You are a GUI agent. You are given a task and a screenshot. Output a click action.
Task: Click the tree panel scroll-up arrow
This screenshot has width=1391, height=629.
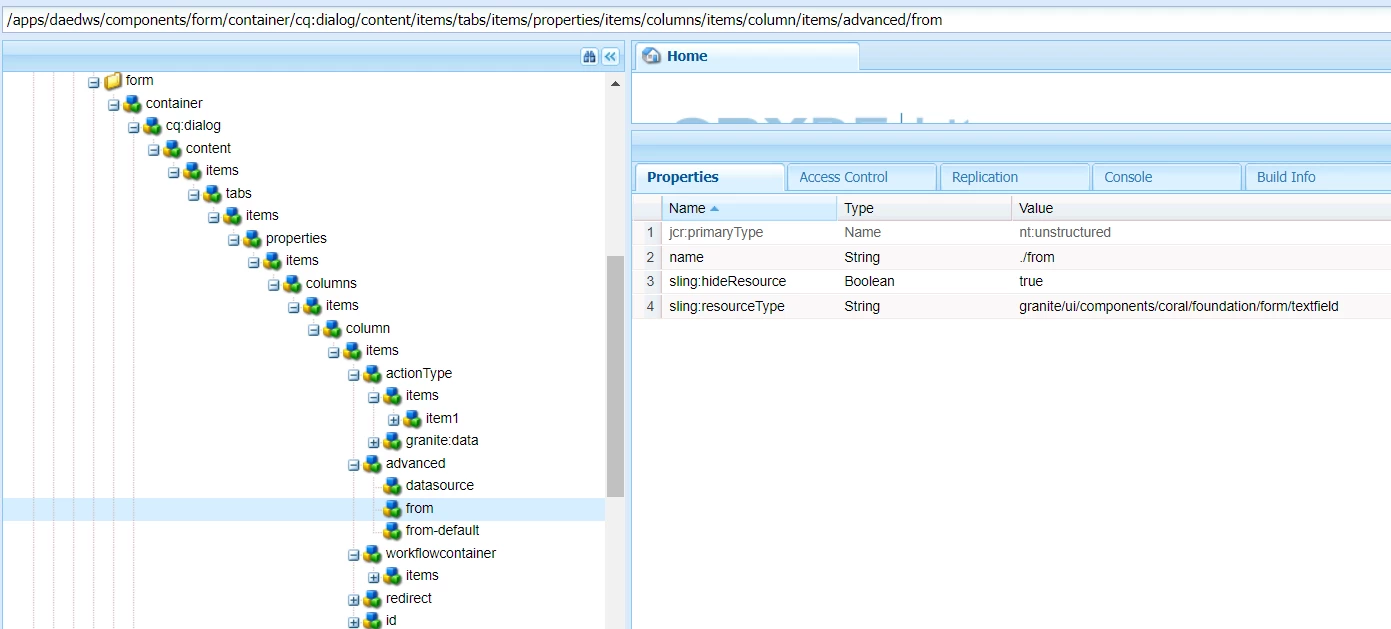pyautogui.click(x=615, y=84)
